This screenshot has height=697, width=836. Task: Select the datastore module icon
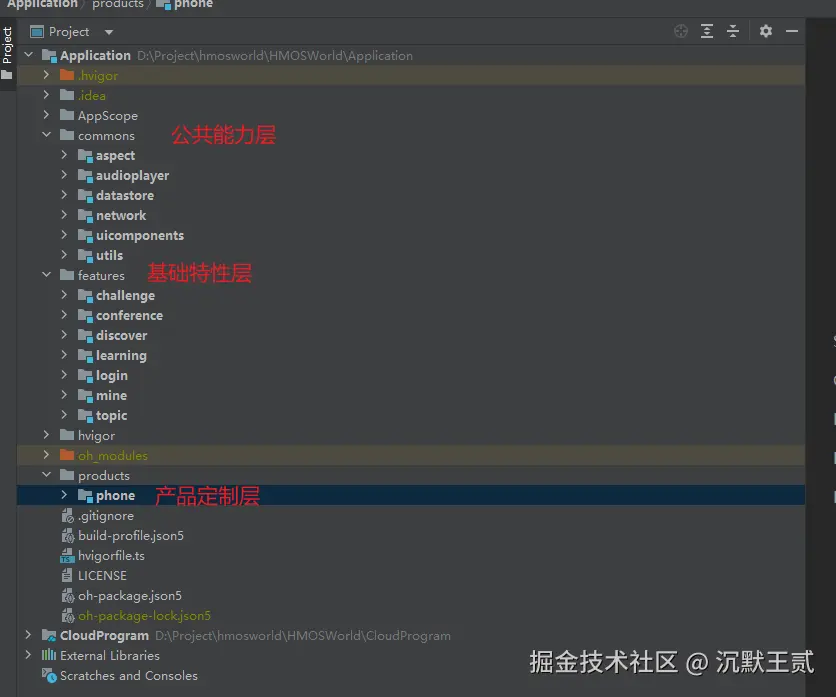tap(85, 196)
